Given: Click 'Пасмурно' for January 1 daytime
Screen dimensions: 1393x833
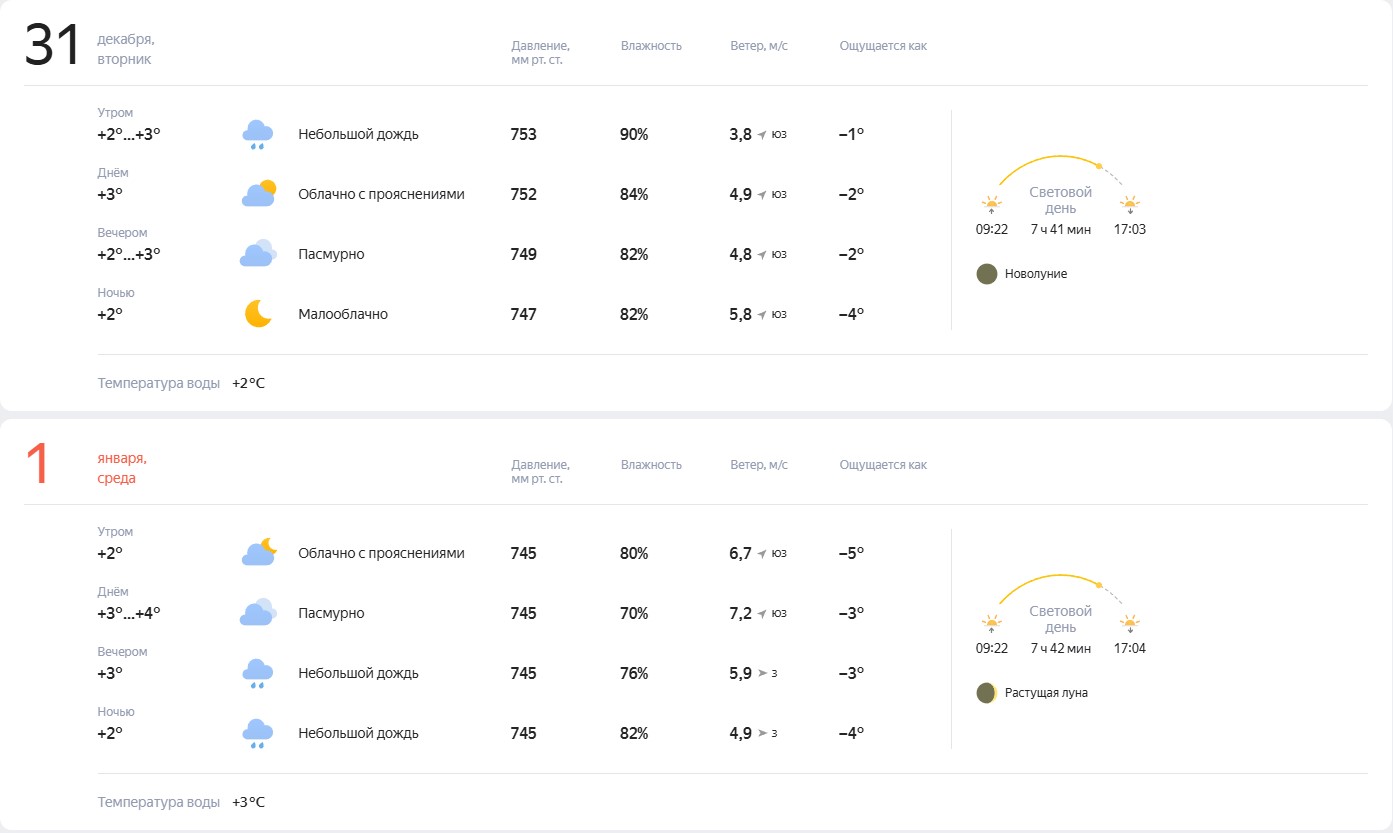Looking at the screenshot, I should point(331,613).
